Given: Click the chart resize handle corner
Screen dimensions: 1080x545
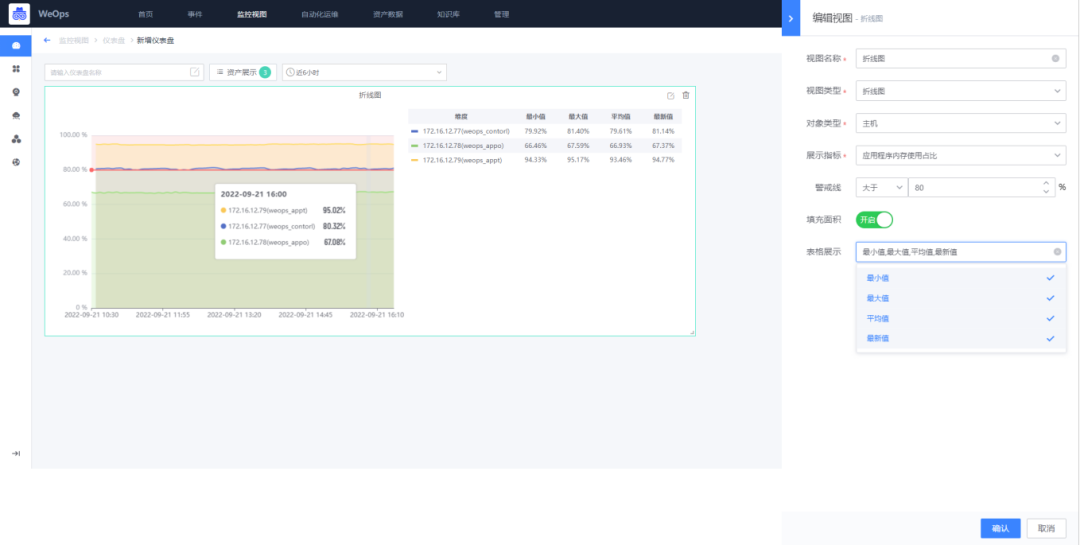Looking at the screenshot, I should (692, 333).
